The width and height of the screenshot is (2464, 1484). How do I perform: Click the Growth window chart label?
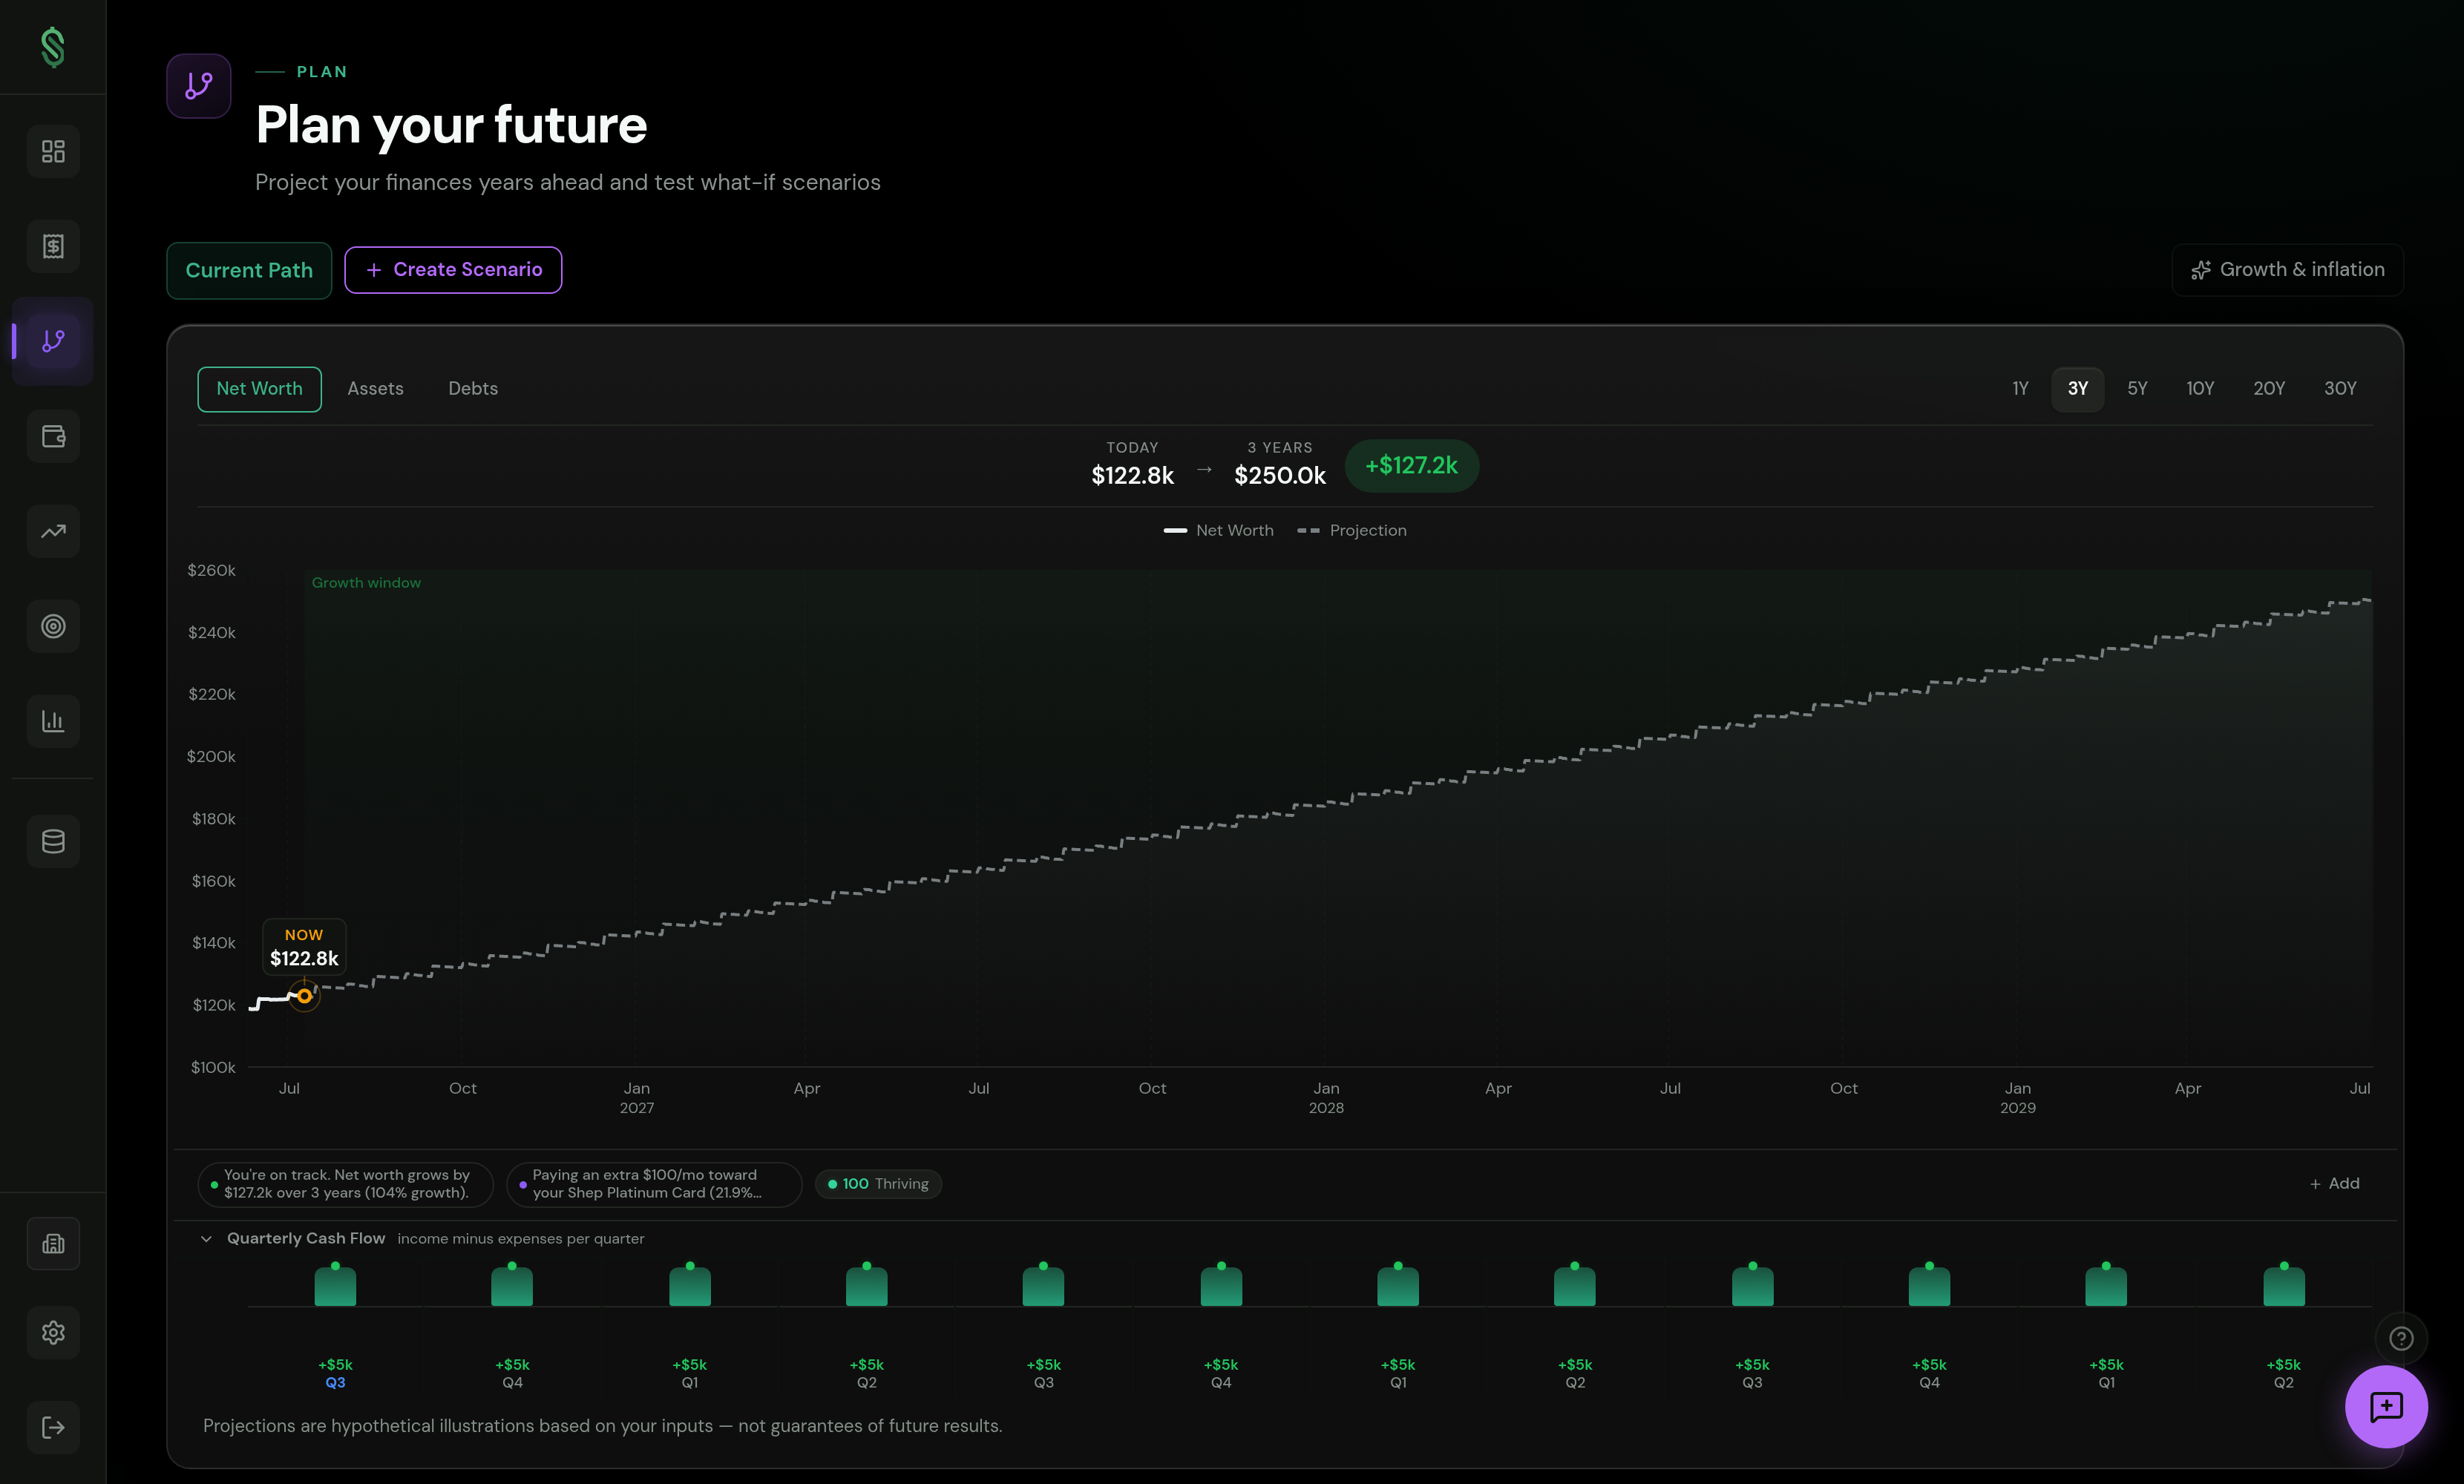(366, 583)
